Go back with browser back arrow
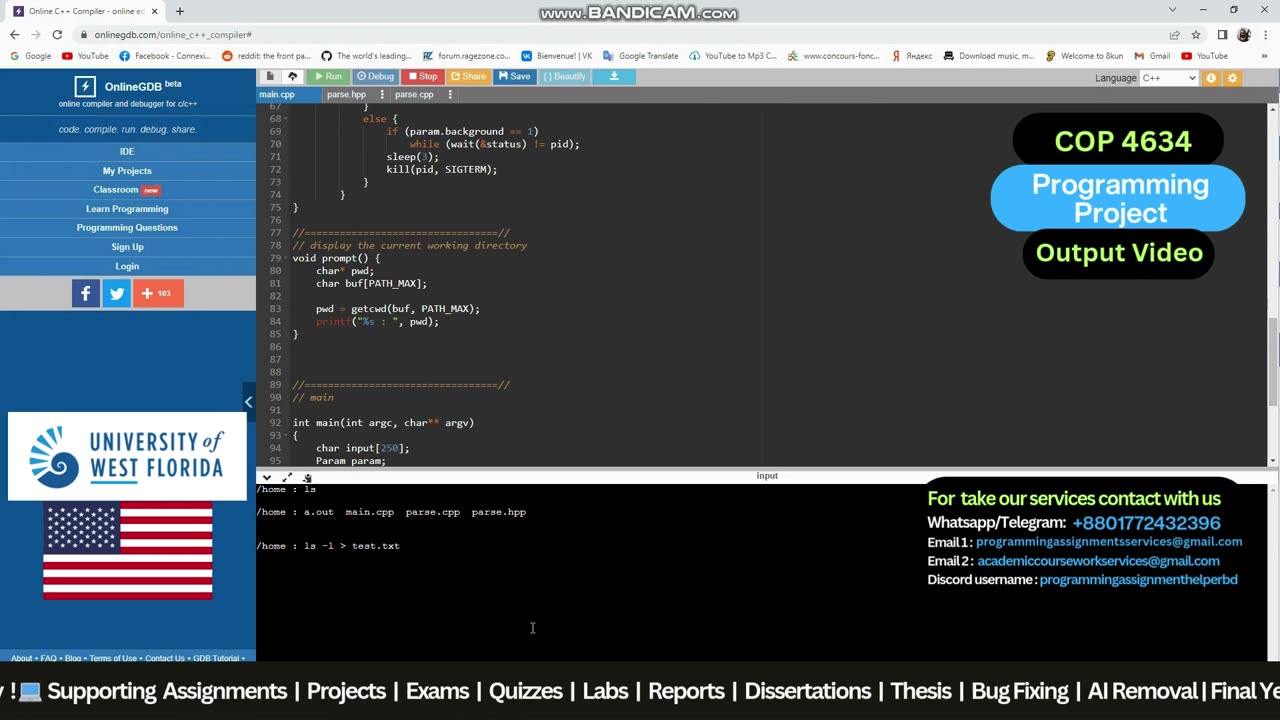Image resolution: width=1280 pixels, height=720 pixels. (14, 34)
